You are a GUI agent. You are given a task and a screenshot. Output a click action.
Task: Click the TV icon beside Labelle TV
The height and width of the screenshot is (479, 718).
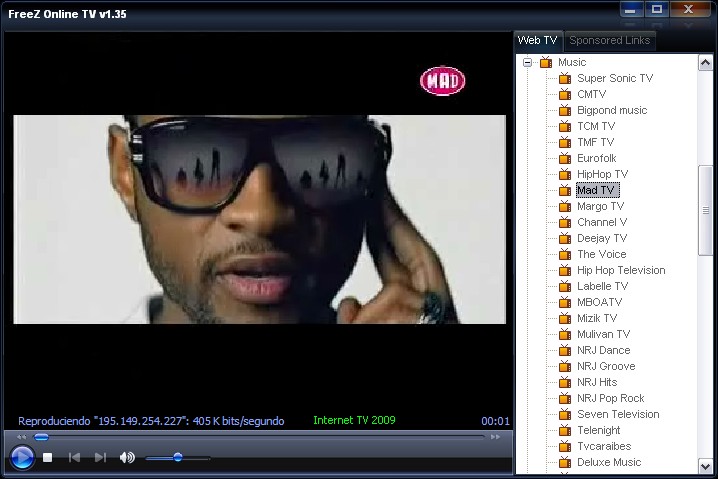565,286
